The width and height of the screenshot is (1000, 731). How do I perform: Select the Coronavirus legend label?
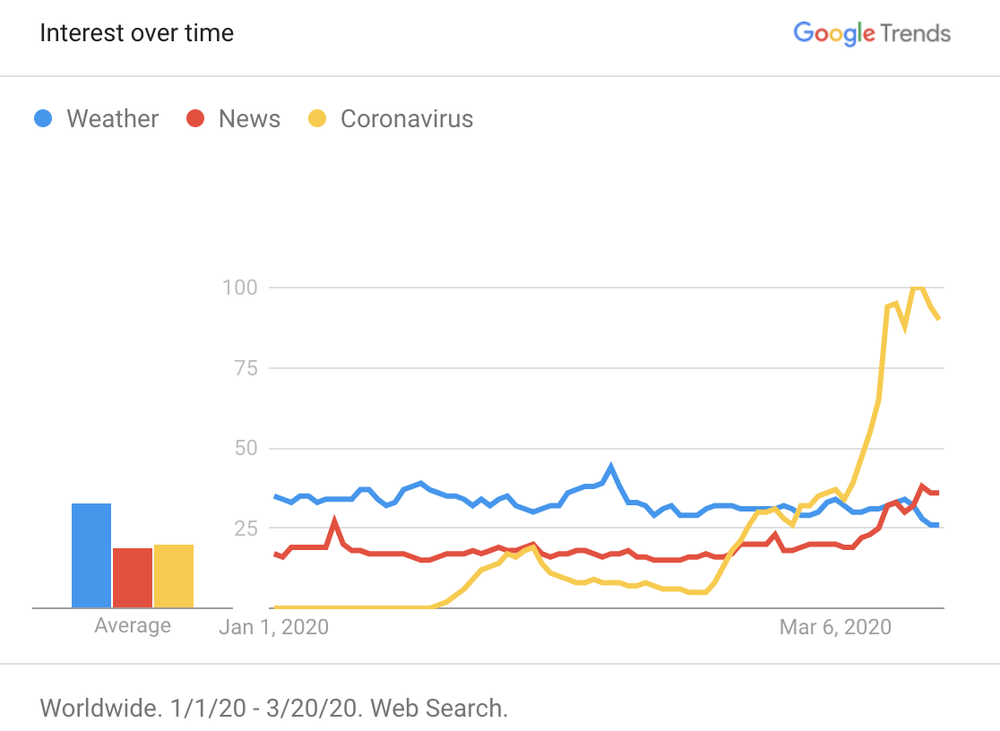[x=406, y=119]
